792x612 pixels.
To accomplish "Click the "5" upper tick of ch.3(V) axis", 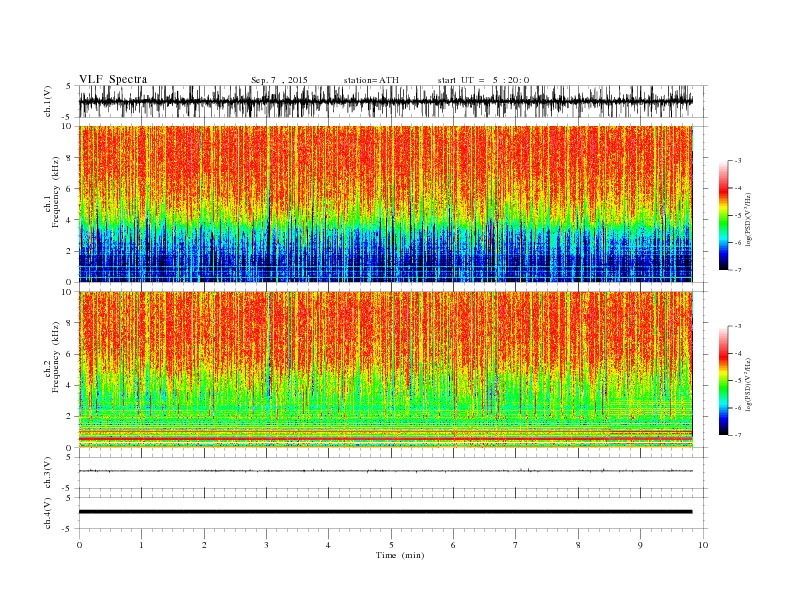I will pos(70,457).
